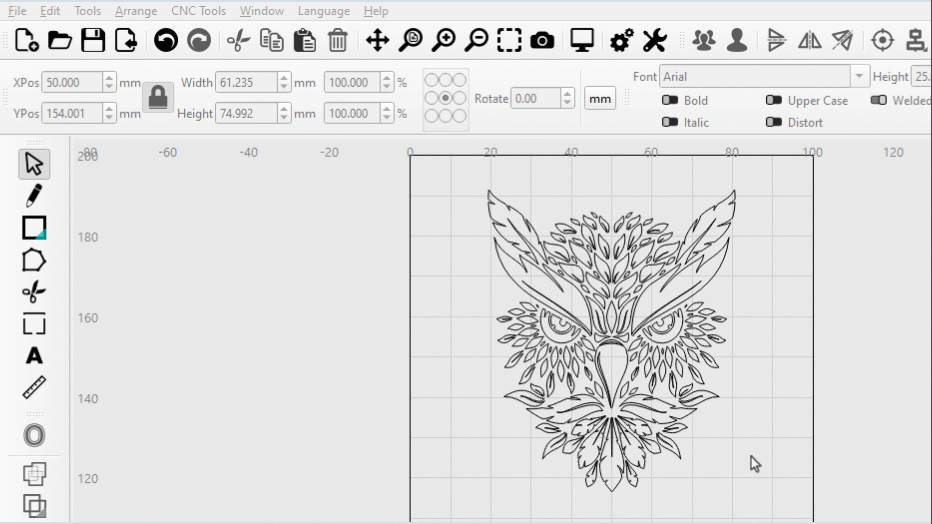Click the Offset Shapes tool
Image resolution: width=932 pixels, height=524 pixels.
click(x=34, y=436)
